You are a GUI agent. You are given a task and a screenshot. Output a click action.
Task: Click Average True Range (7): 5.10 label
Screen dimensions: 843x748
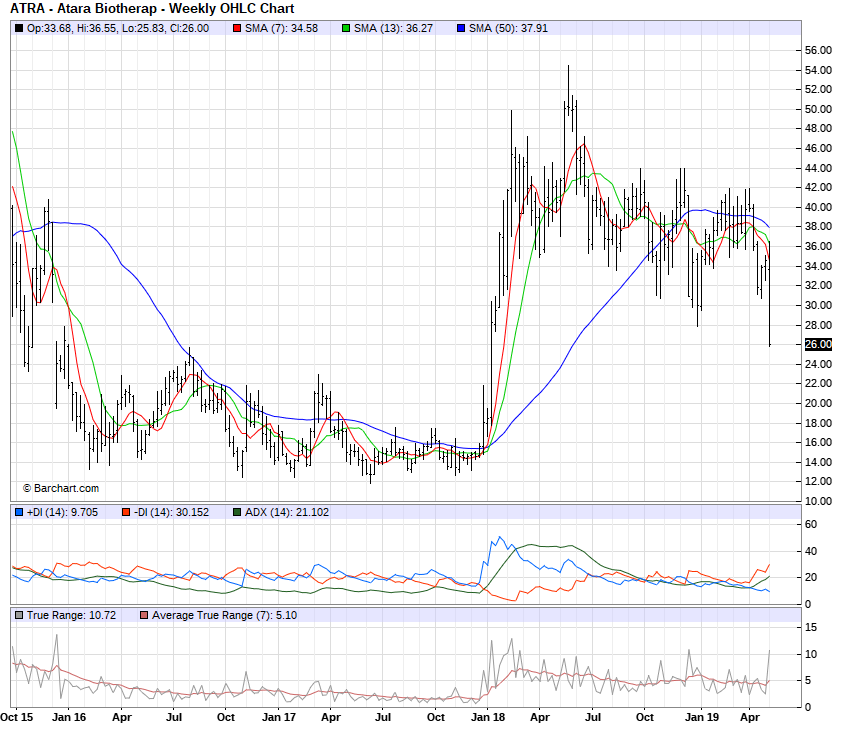click(x=224, y=615)
